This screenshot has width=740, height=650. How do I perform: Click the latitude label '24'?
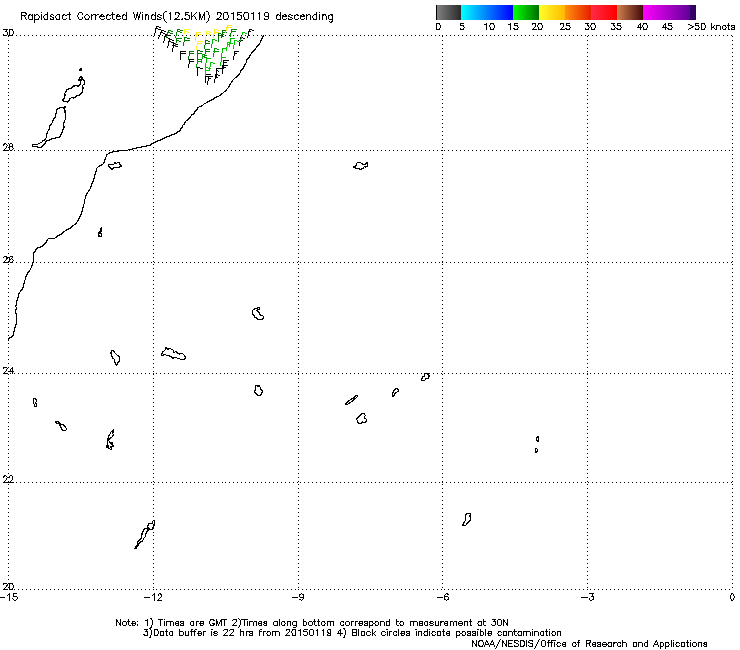pyautogui.click(x=8, y=371)
